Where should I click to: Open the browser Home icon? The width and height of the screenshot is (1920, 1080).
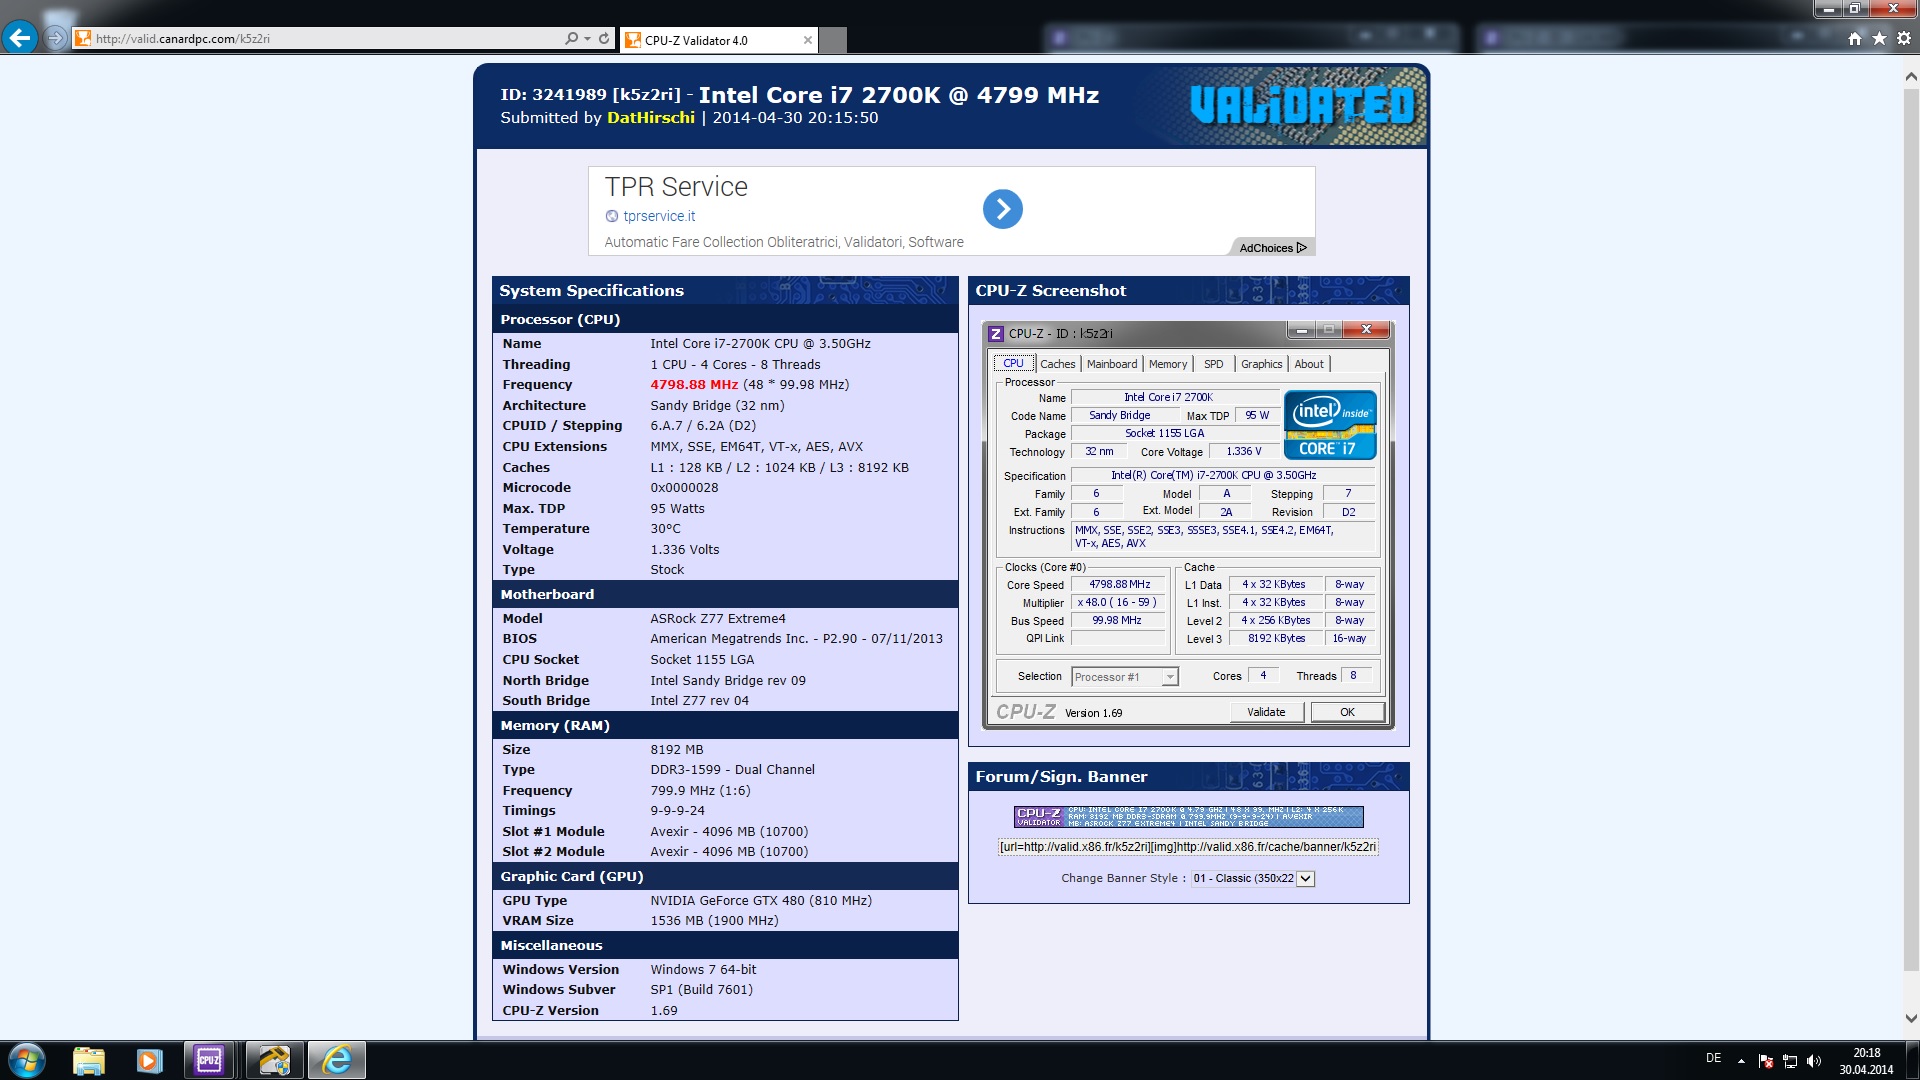1855,39
